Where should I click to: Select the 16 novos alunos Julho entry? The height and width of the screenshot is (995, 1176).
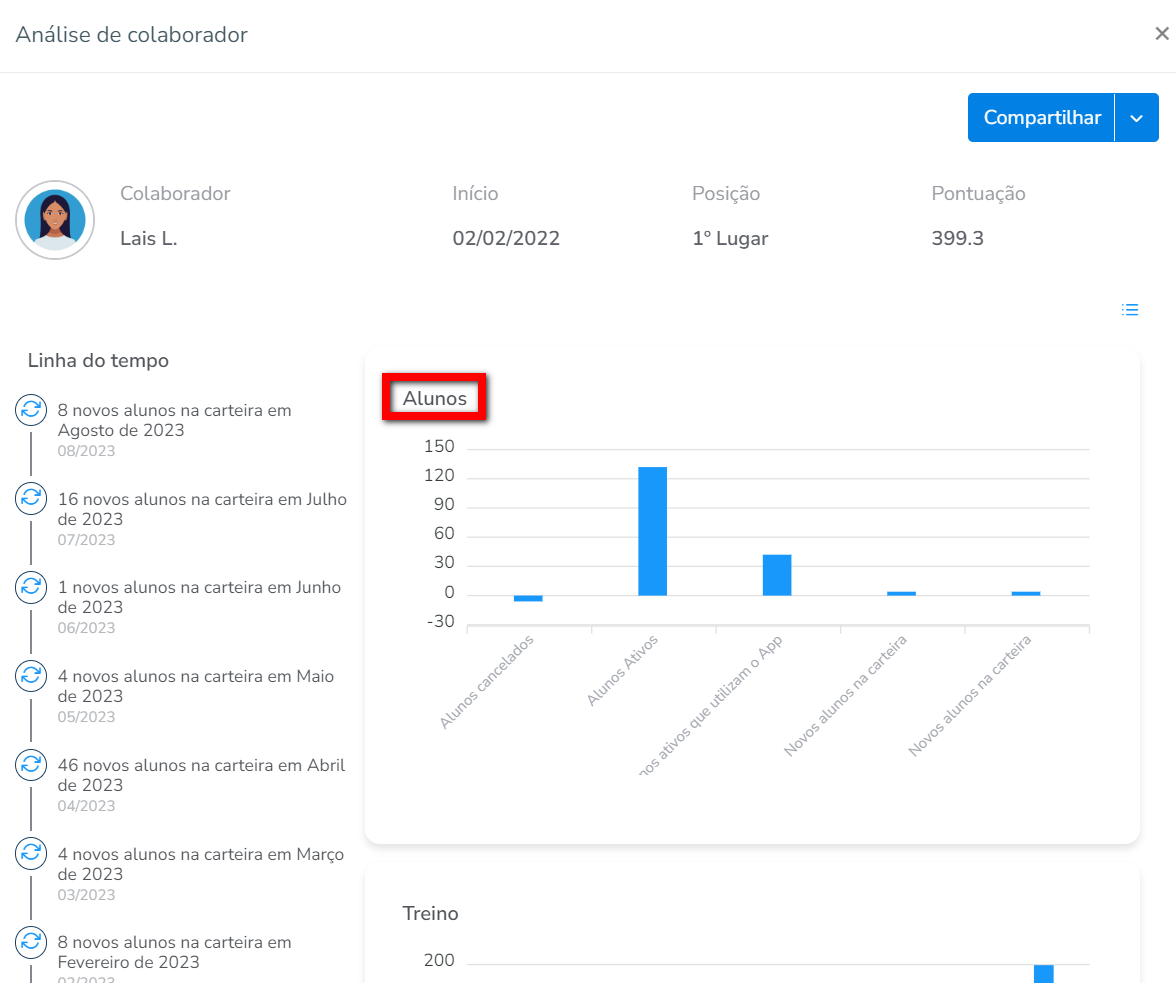coord(201,509)
